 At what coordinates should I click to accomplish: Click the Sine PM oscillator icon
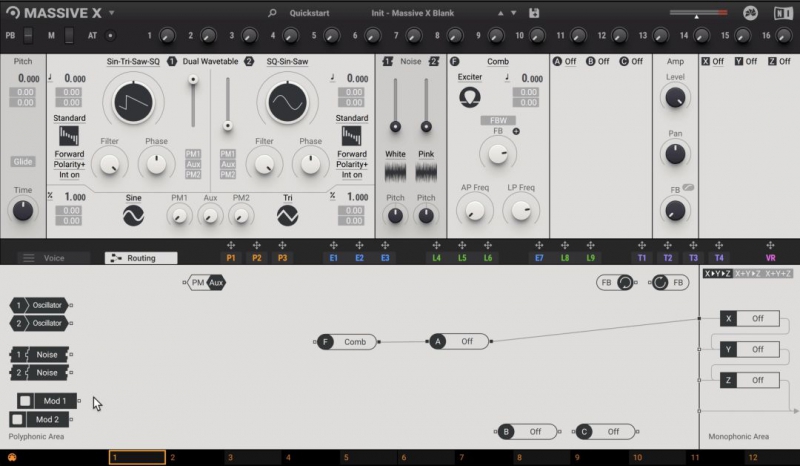click(133, 216)
